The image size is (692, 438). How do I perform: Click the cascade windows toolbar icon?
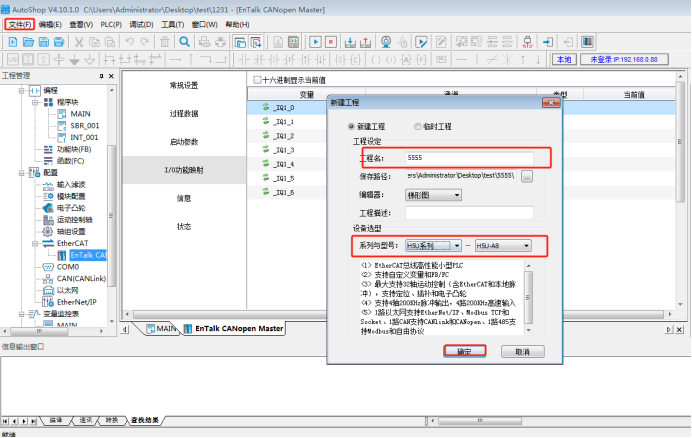[x=240, y=42]
